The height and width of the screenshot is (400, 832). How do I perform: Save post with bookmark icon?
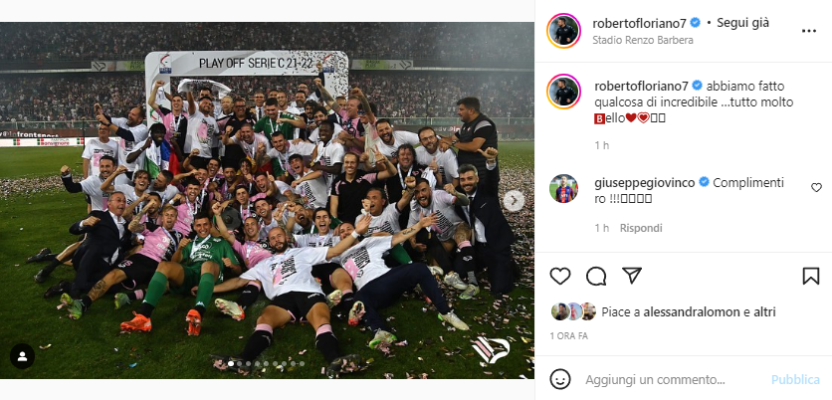click(x=811, y=276)
